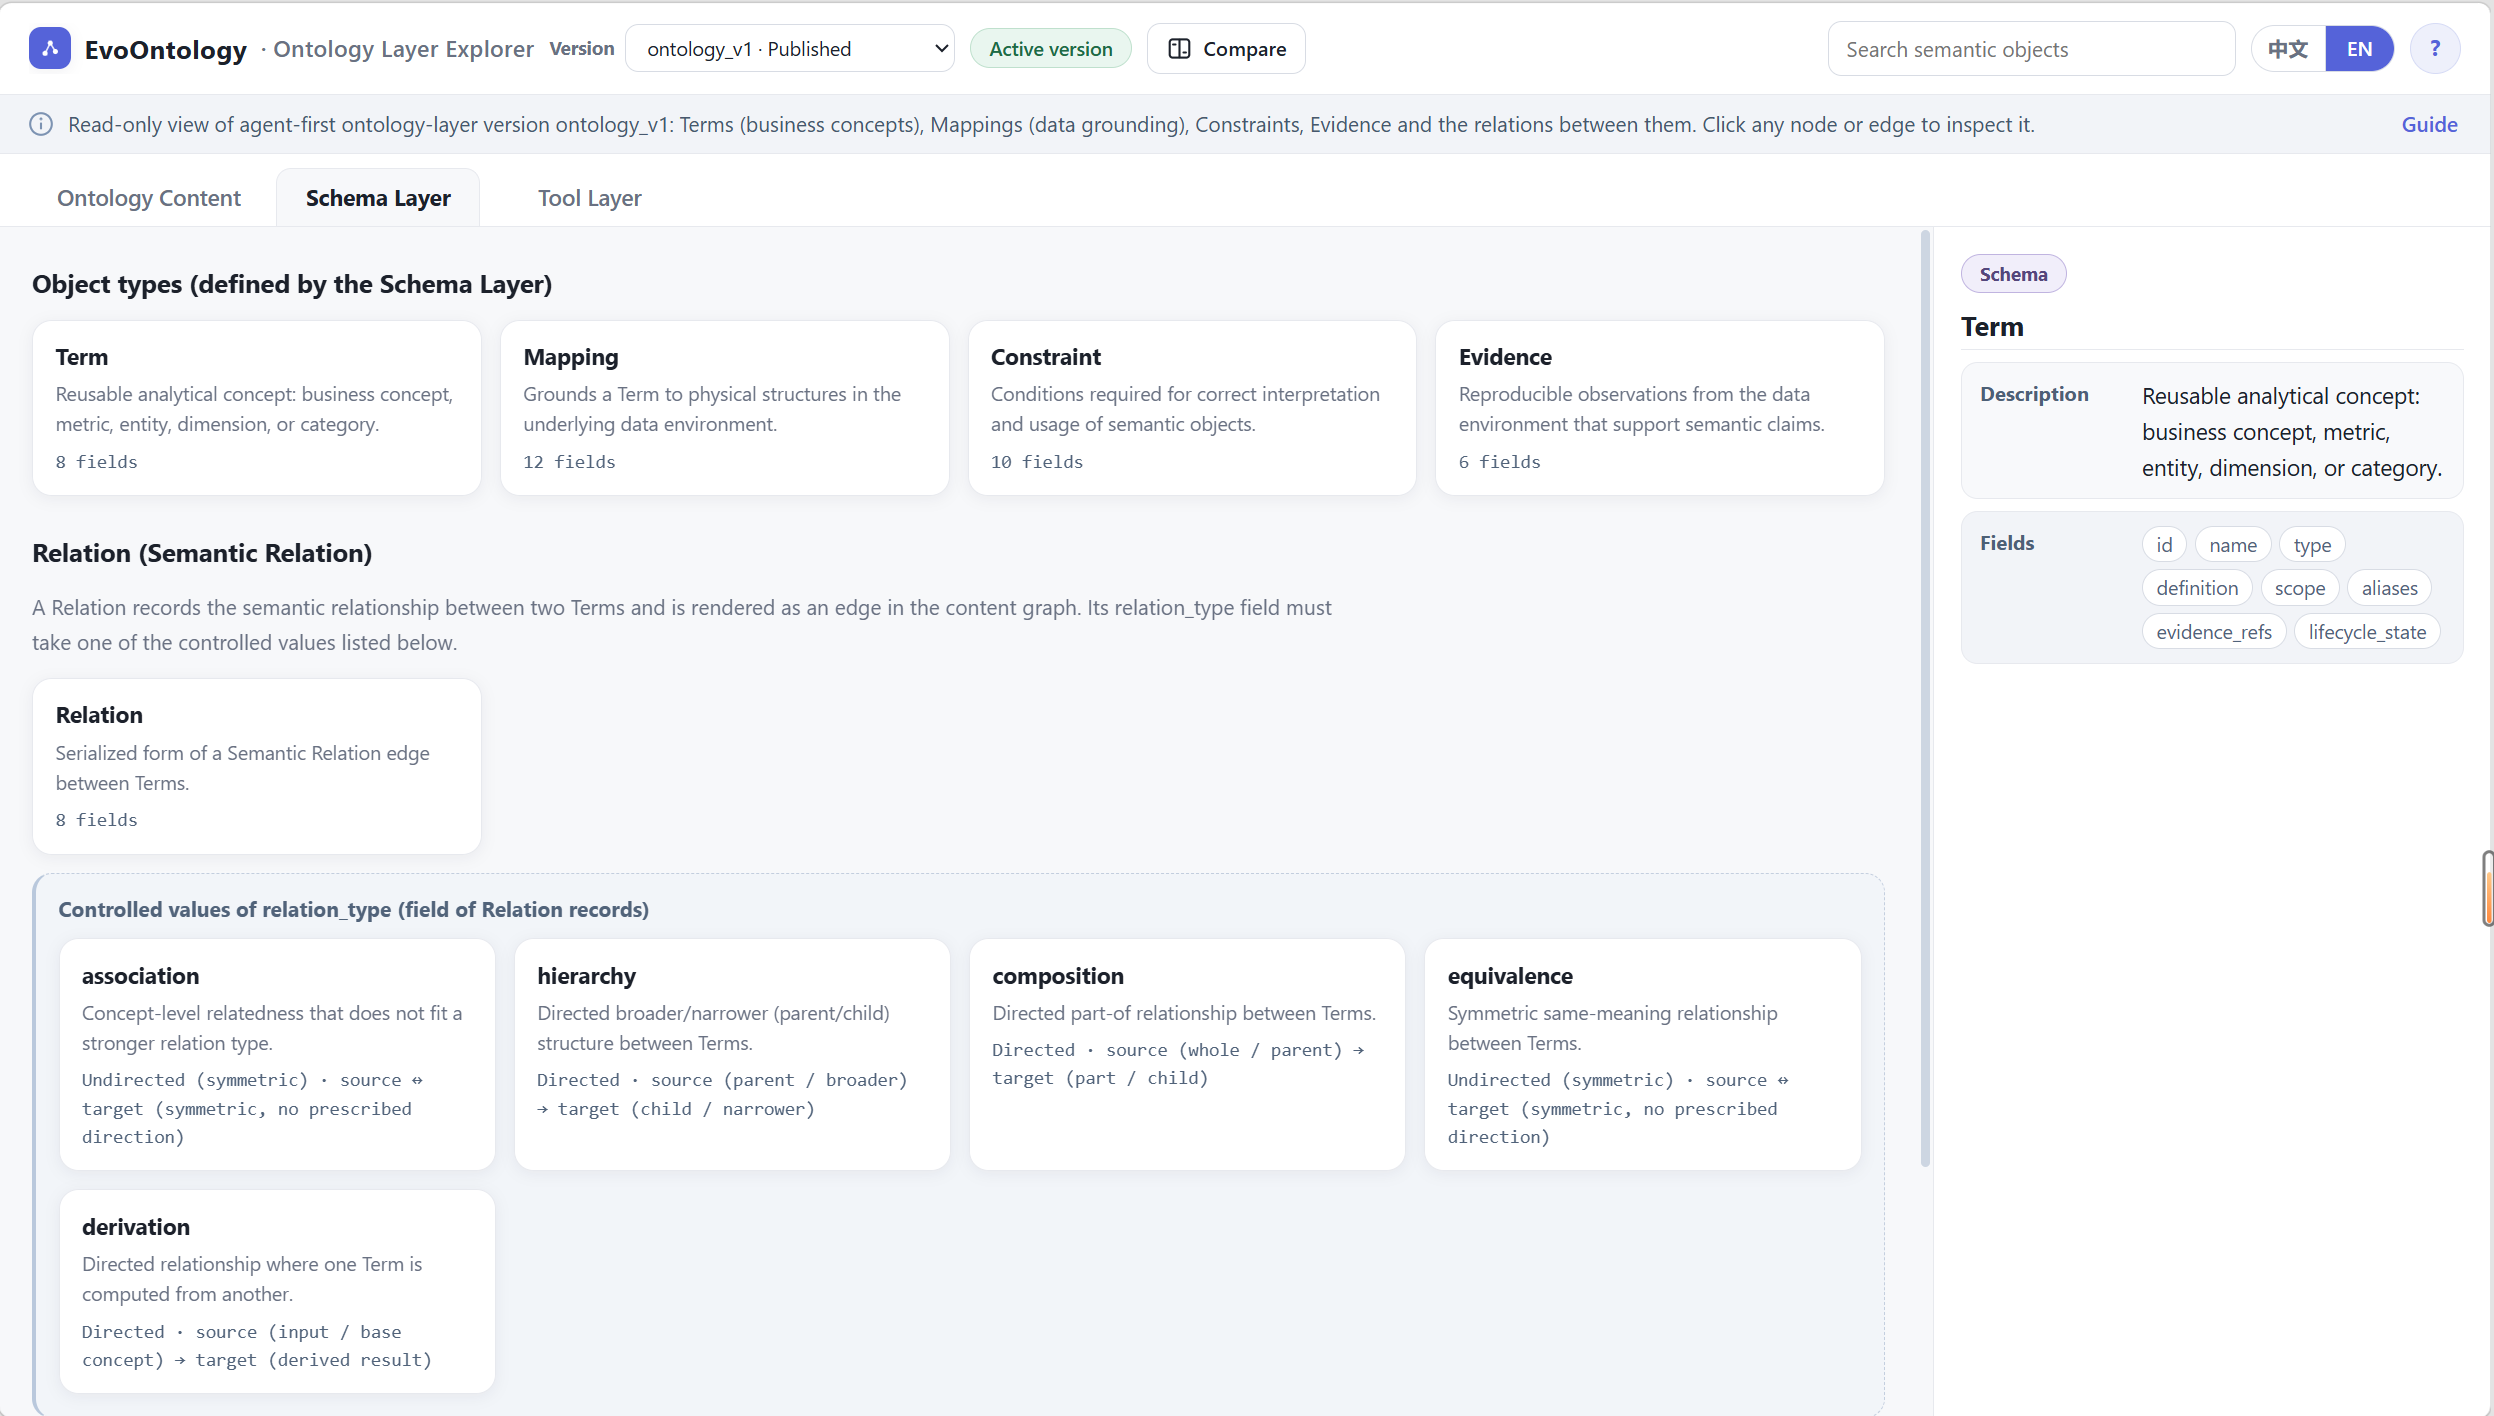Click the evidence_refs field chip
The width and height of the screenshot is (2494, 1416).
click(x=2214, y=632)
